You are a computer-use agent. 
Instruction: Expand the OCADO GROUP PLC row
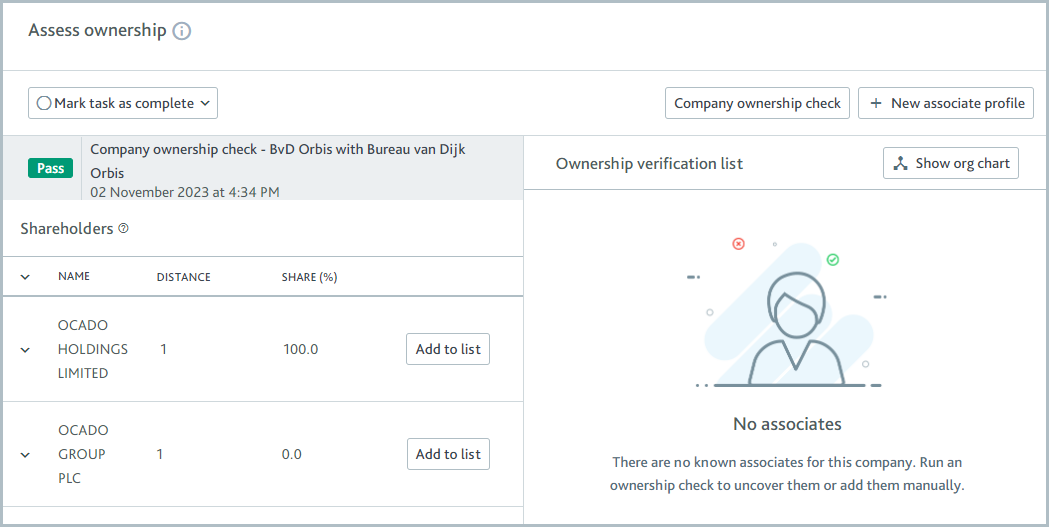click(25, 455)
